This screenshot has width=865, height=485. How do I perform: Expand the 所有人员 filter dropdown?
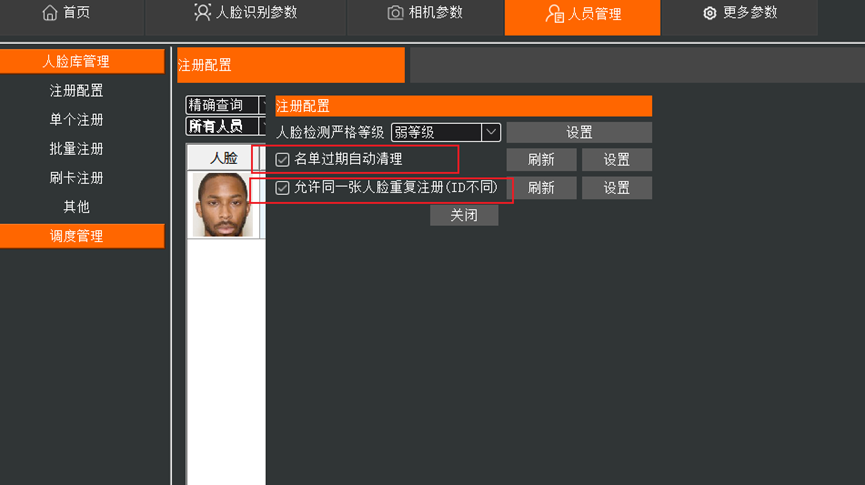click(x=226, y=126)
